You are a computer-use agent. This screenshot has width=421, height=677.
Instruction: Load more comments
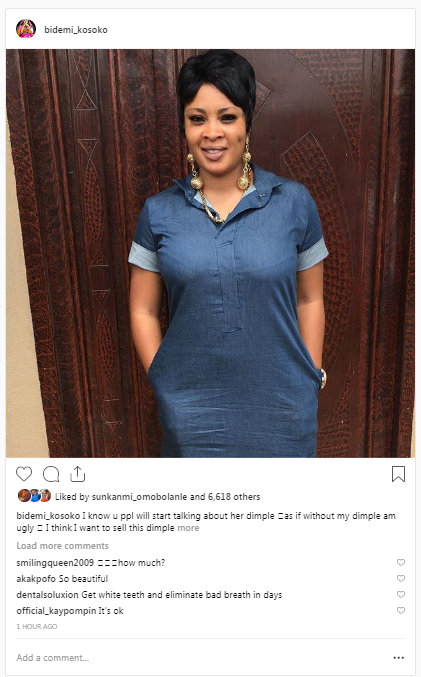(x=63, y=546)
